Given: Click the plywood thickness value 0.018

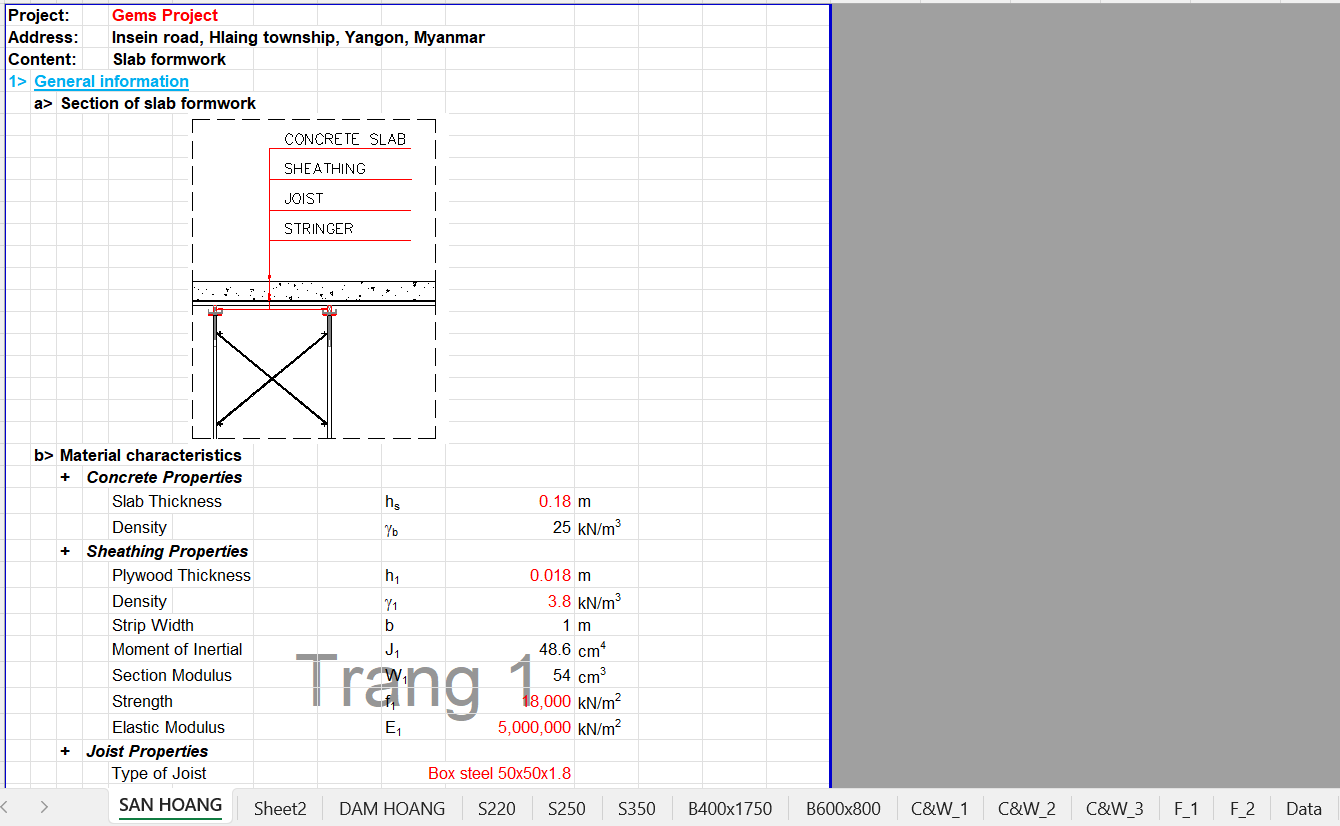Looking at the screenshot, I should coord(550,575).
